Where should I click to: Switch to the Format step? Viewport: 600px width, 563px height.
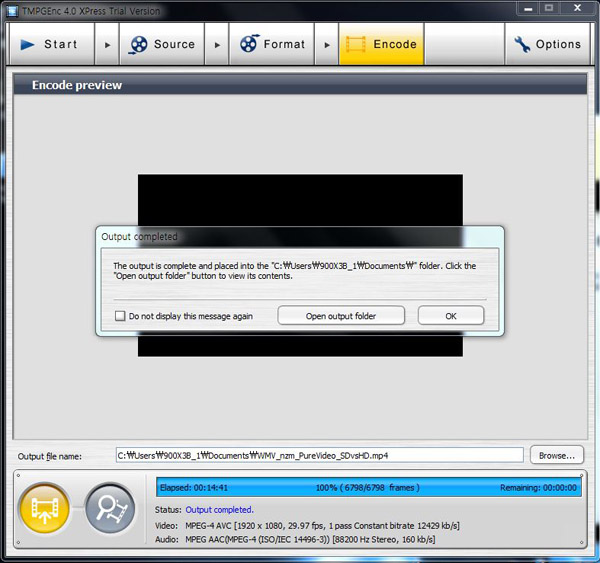(272, 44)
